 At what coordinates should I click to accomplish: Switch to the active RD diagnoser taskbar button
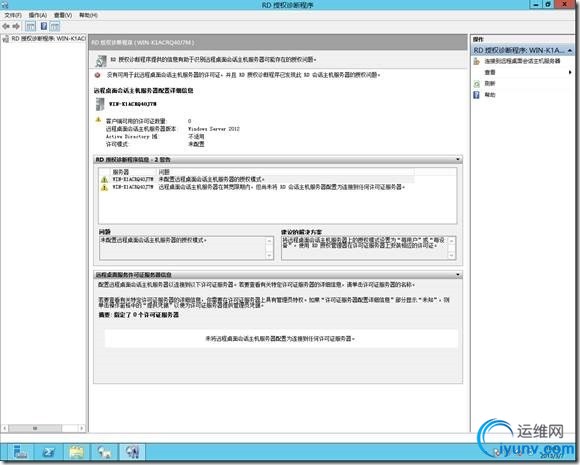(132, 452)
